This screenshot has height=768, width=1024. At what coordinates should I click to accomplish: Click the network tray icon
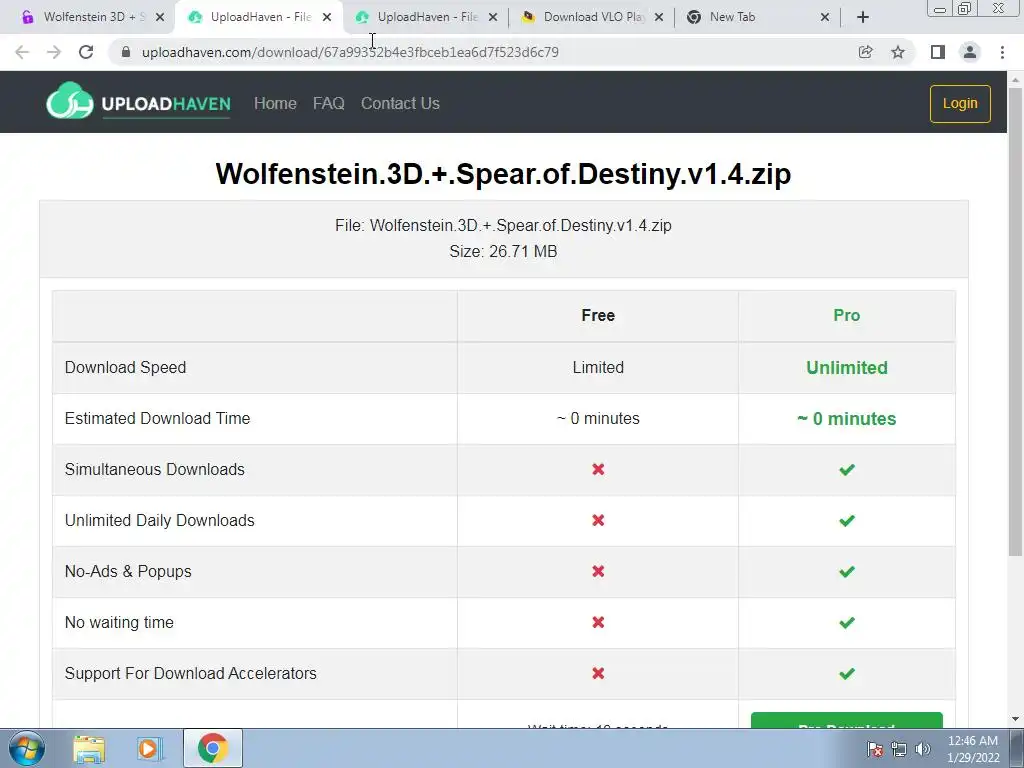[x=899, y=749]
